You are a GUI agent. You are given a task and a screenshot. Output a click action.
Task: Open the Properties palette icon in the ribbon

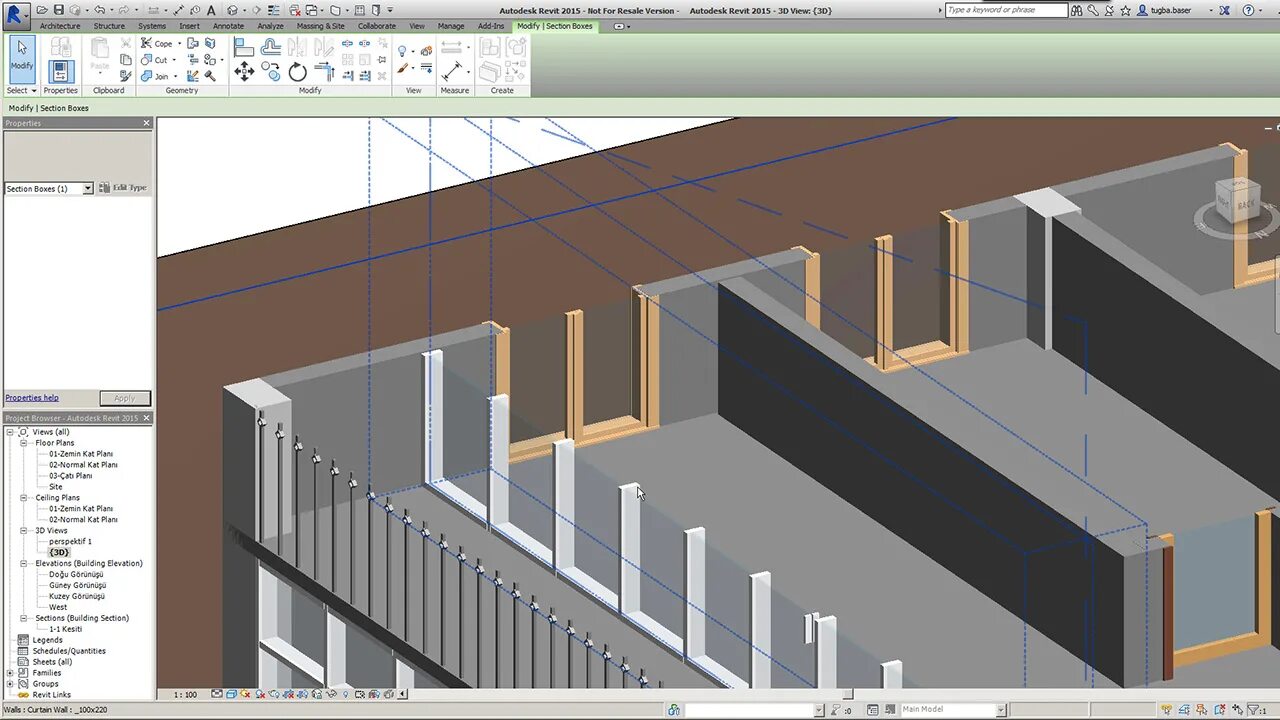click(x=61, y=71)
